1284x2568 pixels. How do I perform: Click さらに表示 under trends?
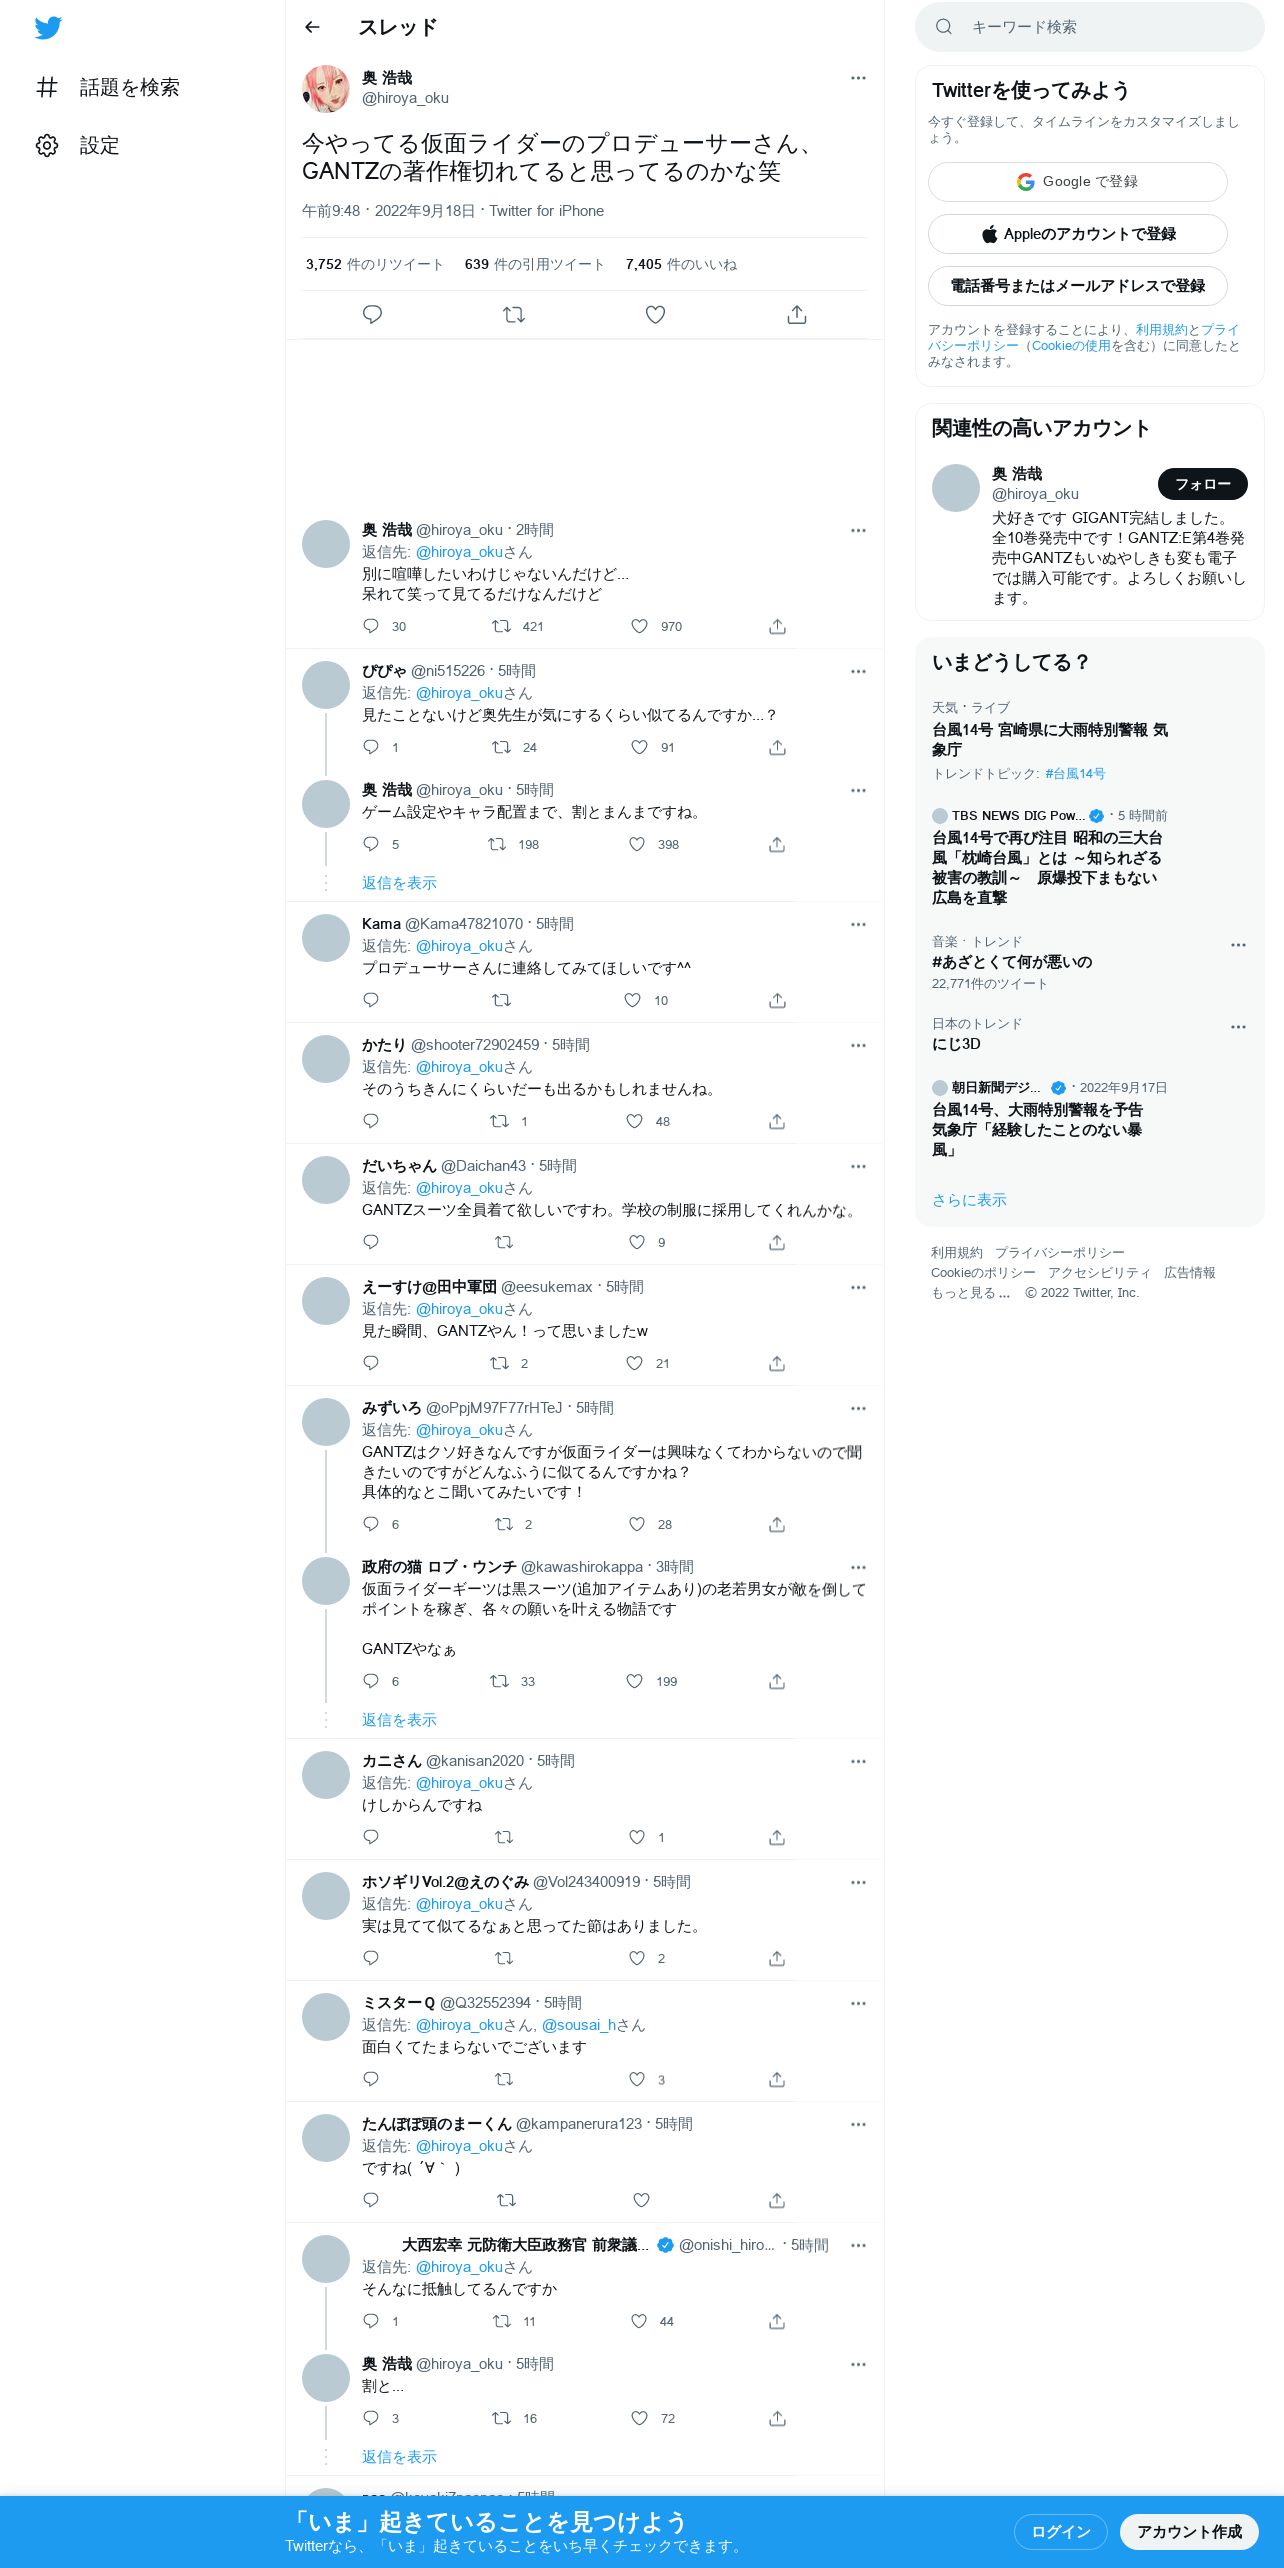click(969, 1200)
